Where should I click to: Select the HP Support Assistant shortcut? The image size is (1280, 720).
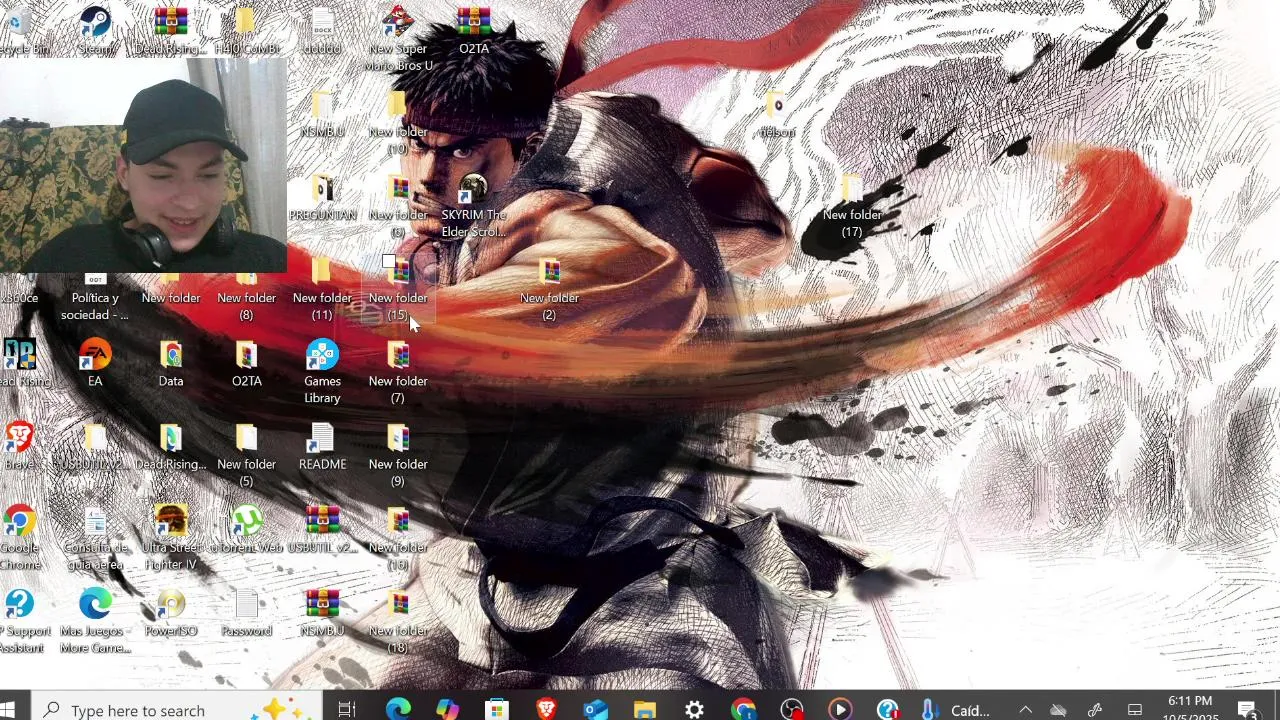(20, 620)
